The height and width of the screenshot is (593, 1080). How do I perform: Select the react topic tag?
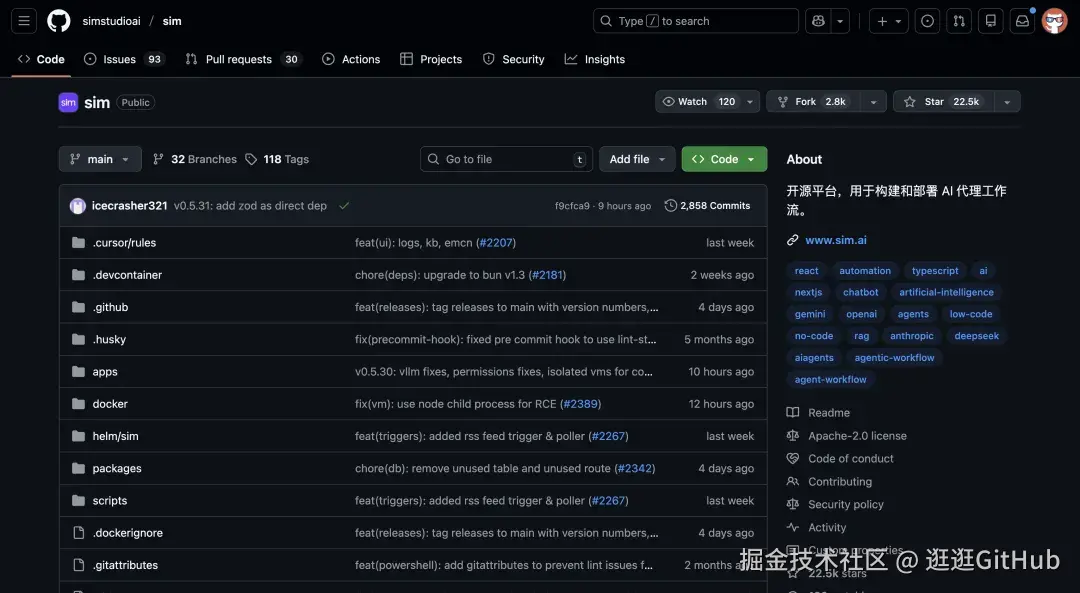[807, 271]
